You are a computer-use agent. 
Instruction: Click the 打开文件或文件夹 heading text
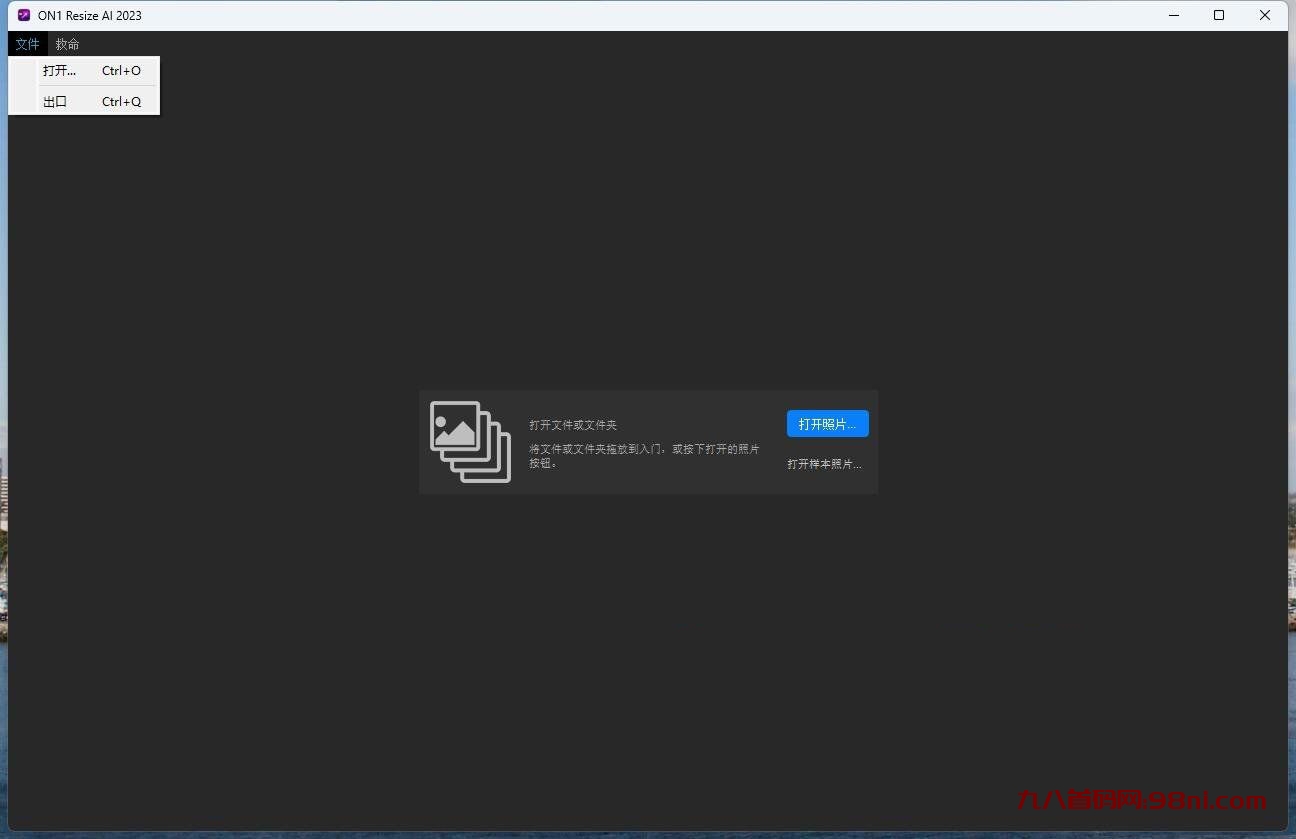pyautogui.click(x=573, y=424)
